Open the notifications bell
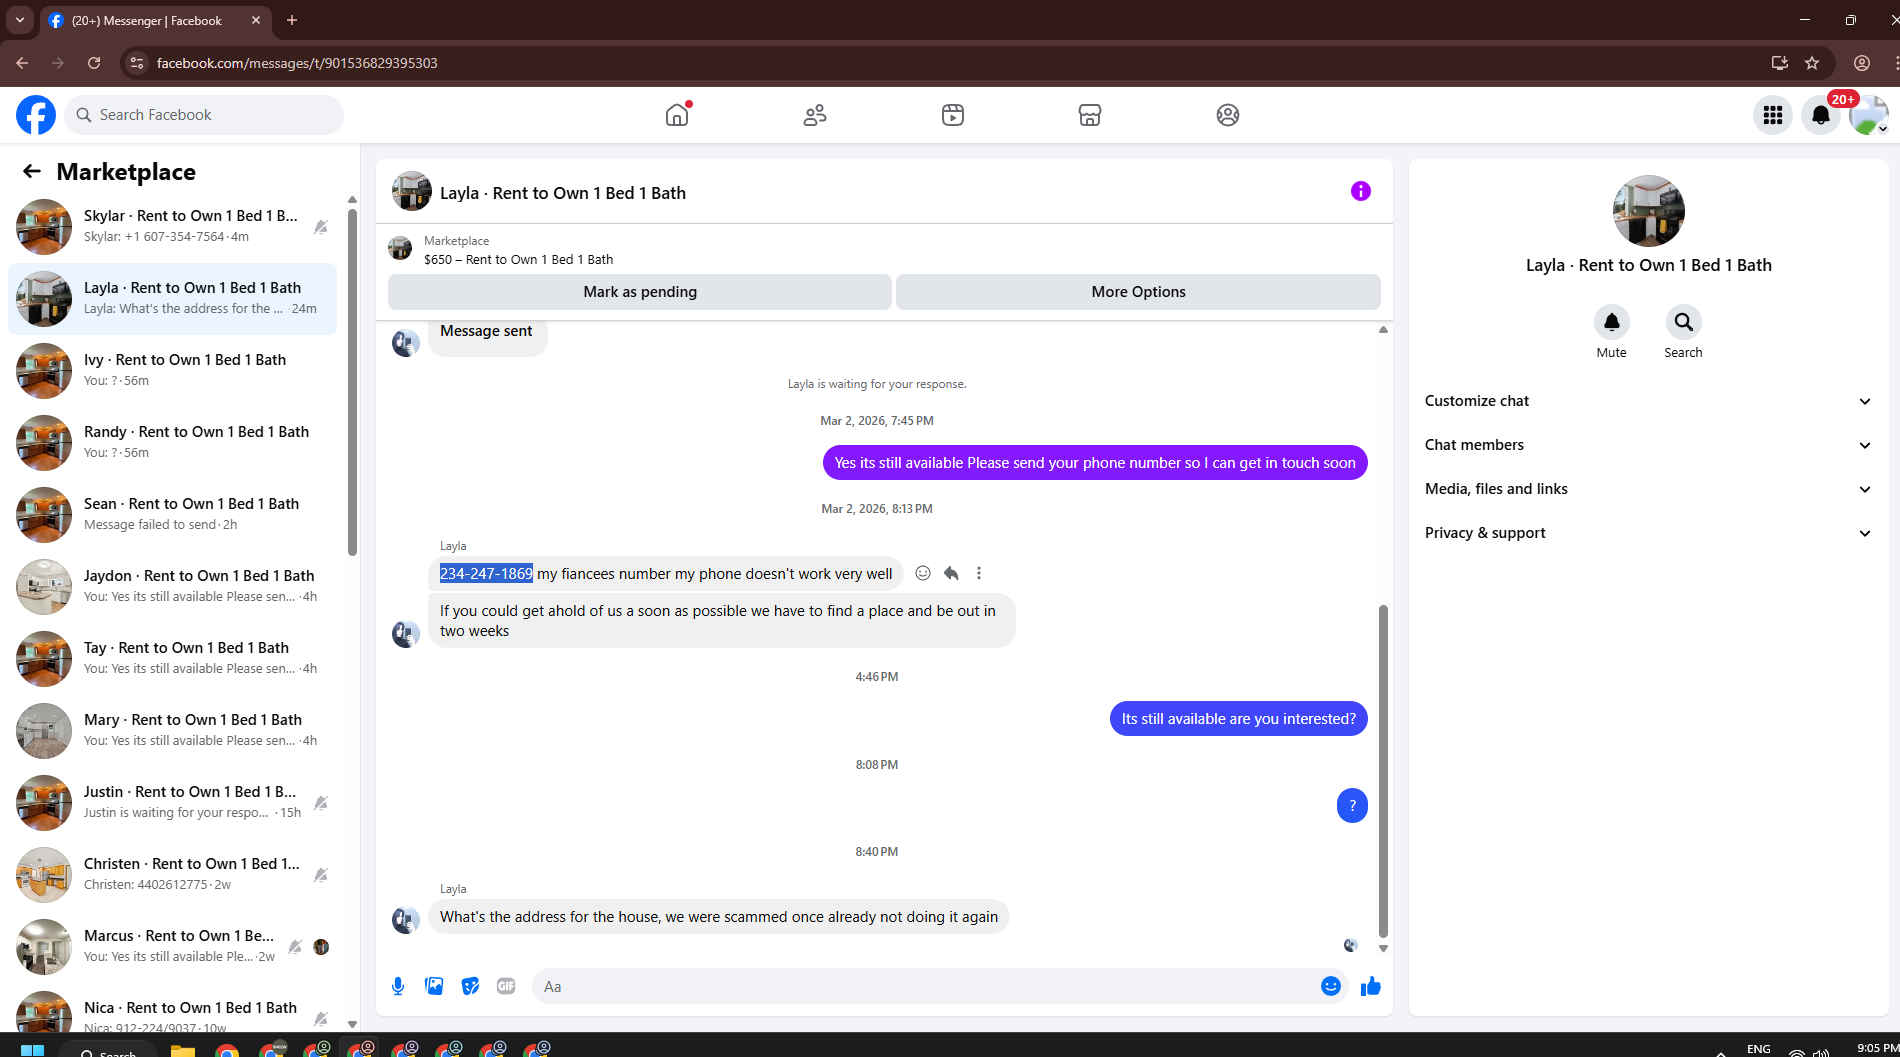 coord(1821,115)
